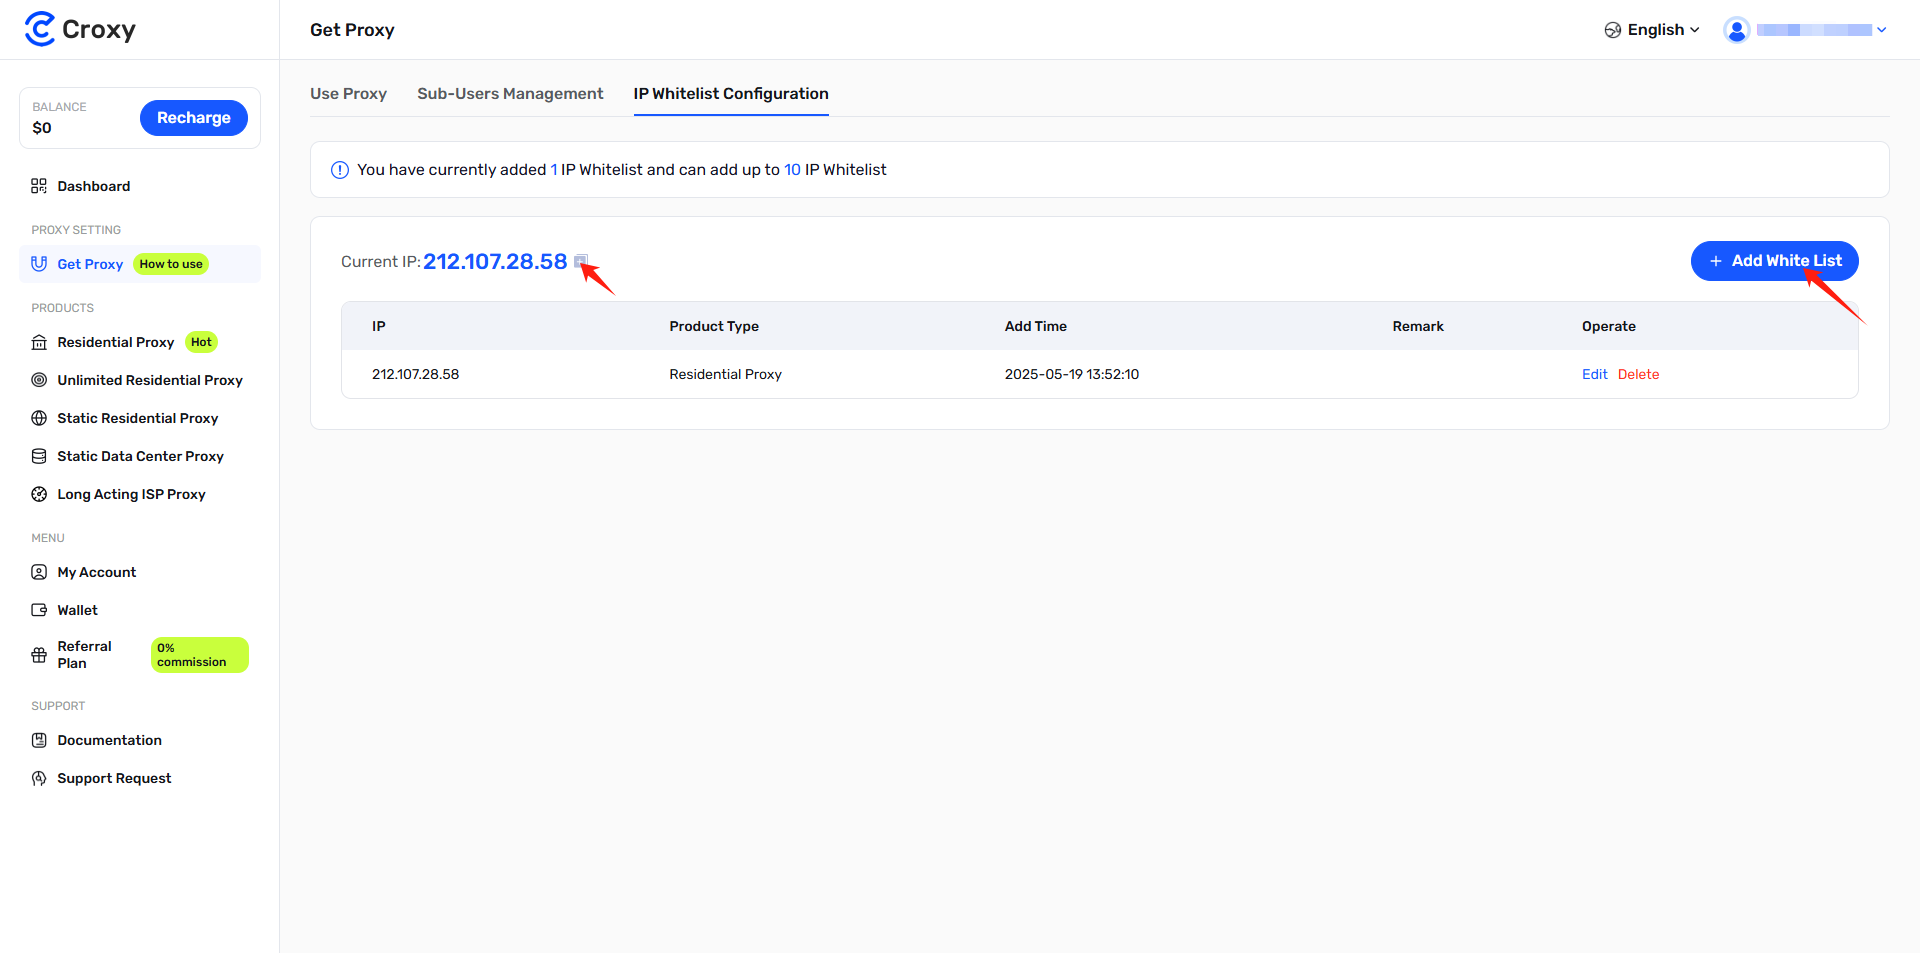Switch to the Use Proxy tab

348,93
